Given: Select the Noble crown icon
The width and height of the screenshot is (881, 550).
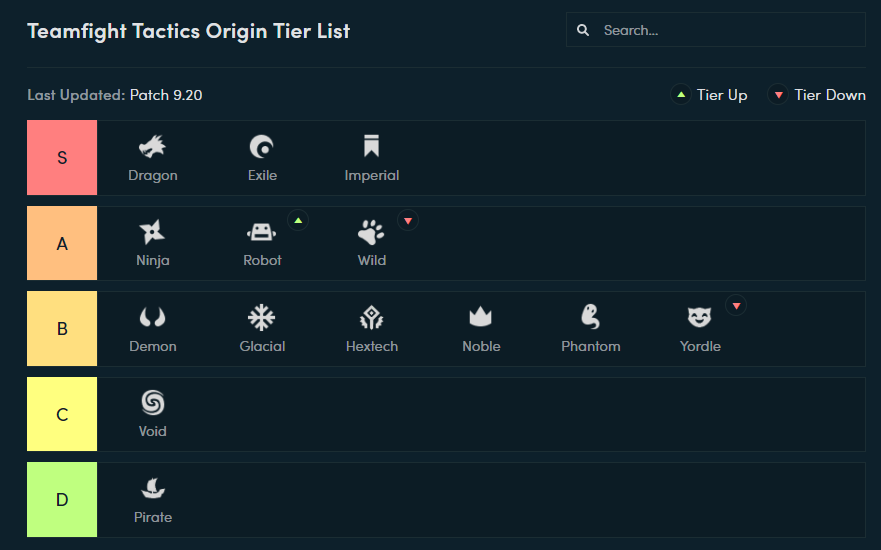Looking at the screenshot, I should [x=480, y=317].
